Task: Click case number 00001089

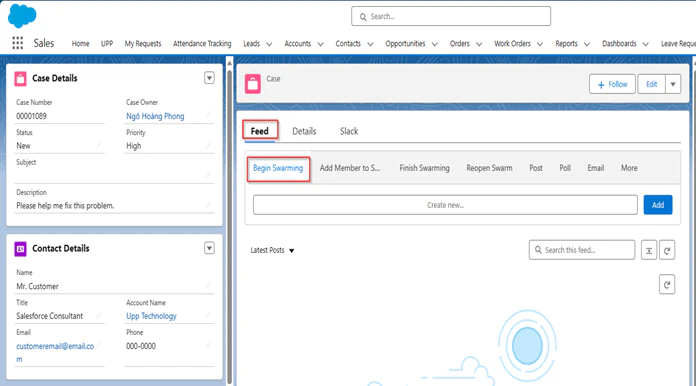Action: pos(32,116)
